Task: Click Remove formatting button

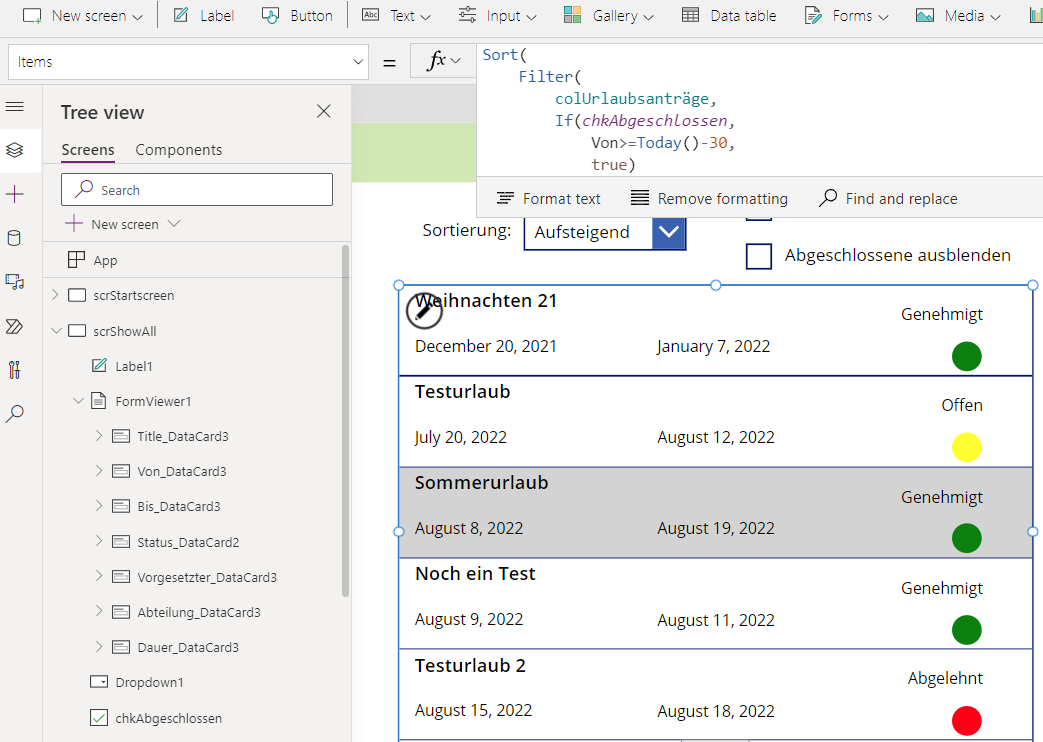Action: 709,198
